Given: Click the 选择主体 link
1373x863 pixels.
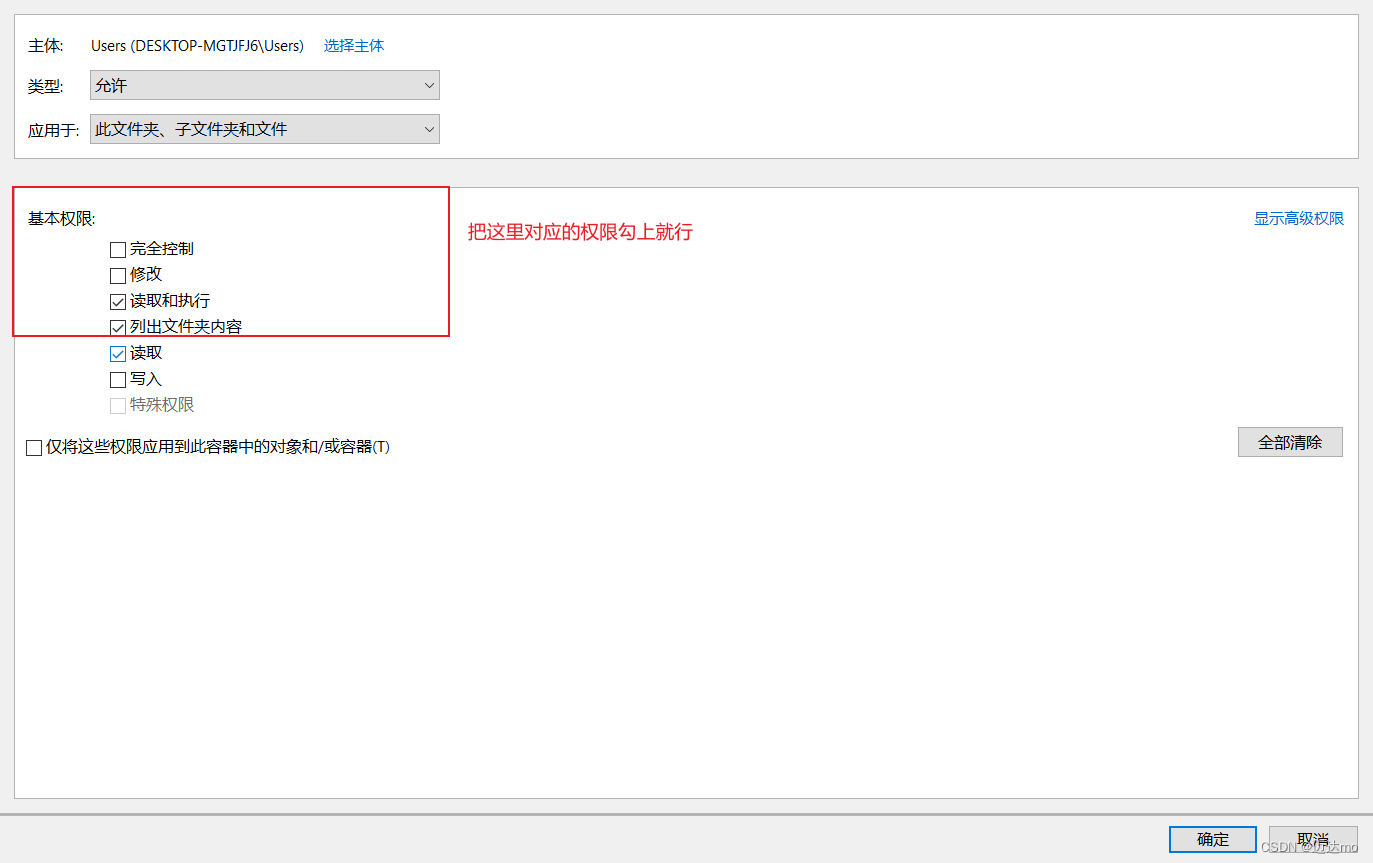Looking at the screenshot, I should pos(354,46).
